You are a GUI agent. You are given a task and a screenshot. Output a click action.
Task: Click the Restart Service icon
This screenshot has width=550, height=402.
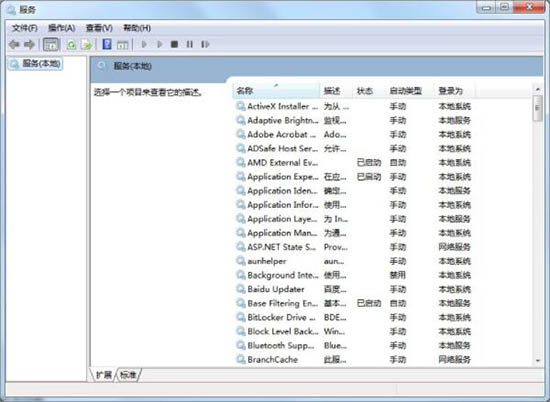click(x=205, y=44)
